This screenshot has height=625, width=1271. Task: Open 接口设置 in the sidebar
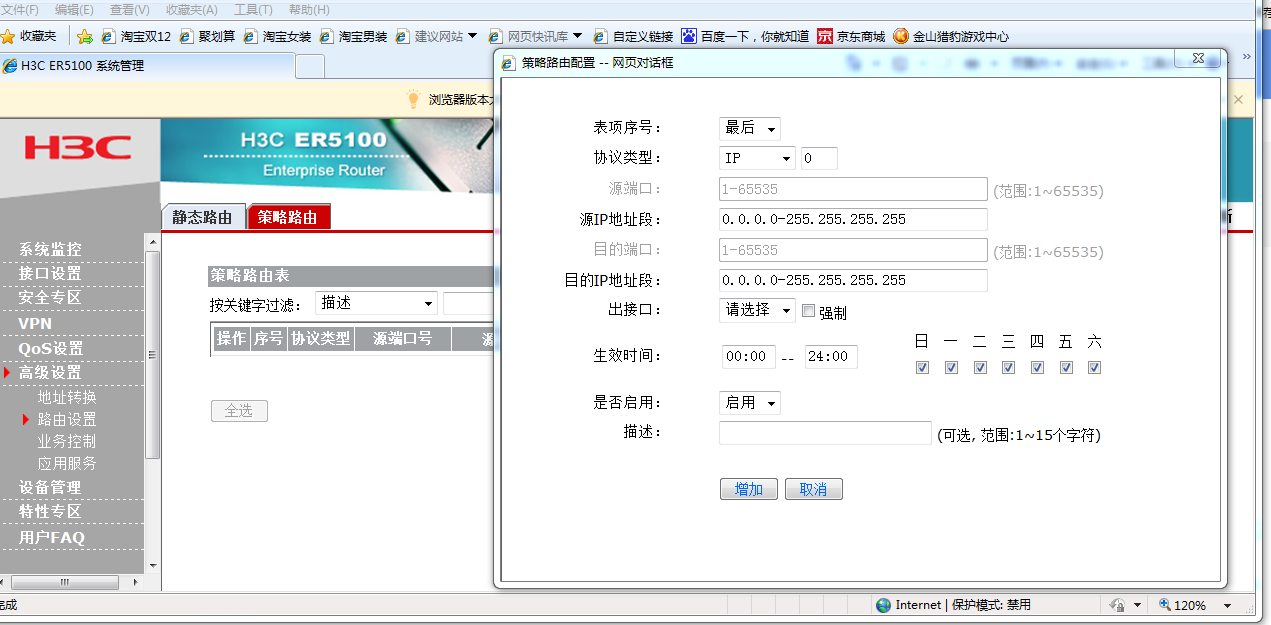[x=50, y=273]
